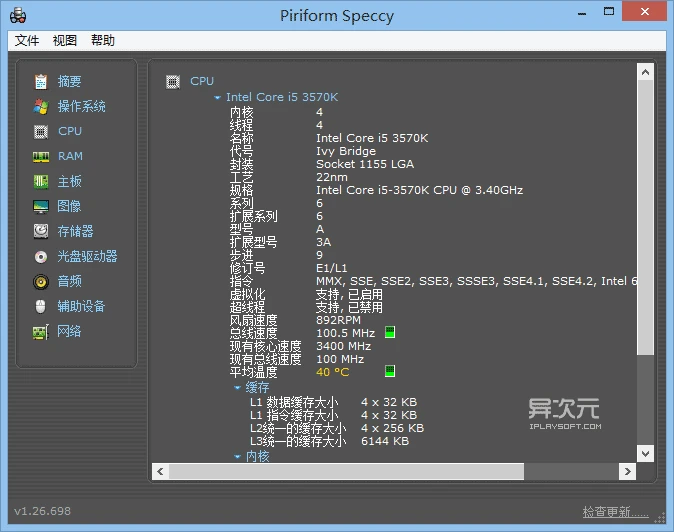Viewport: 674px width, 532px height.
Task: Click the L3统一的缓存大小 row
Action: coord(330,441)
